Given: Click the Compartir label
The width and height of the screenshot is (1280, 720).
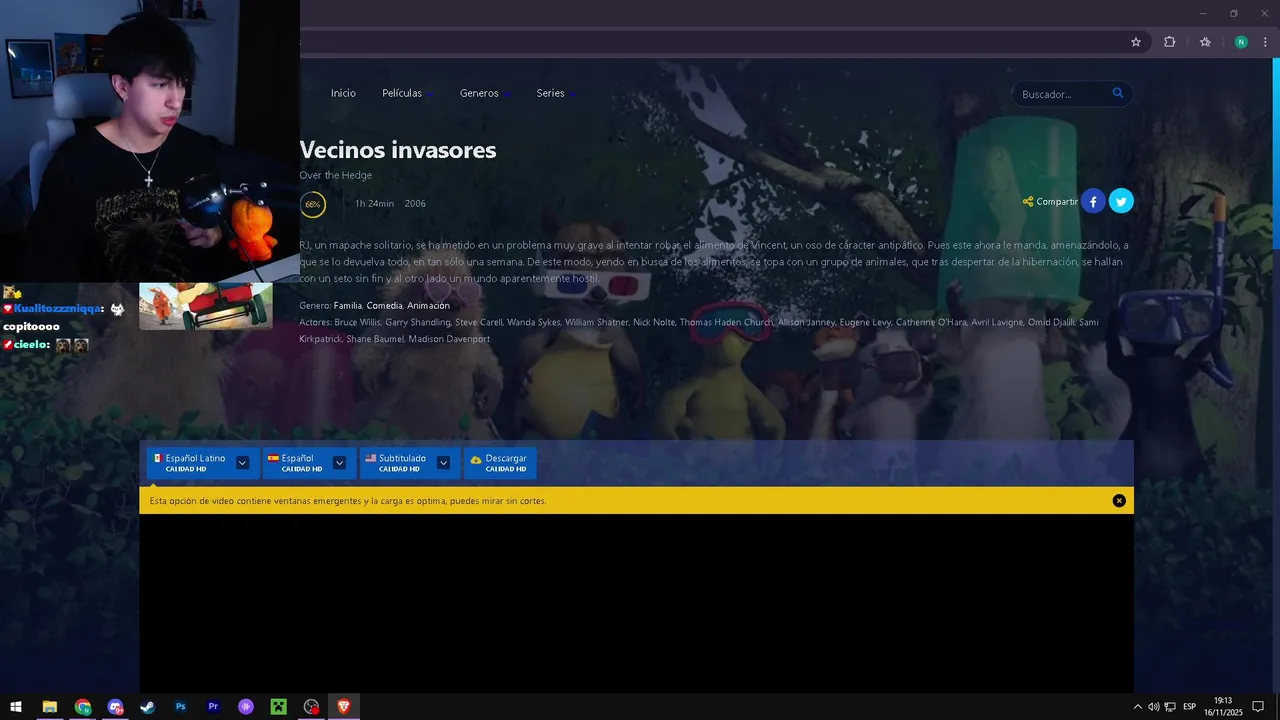Looking at the screenshot, I should [1057, 201].
